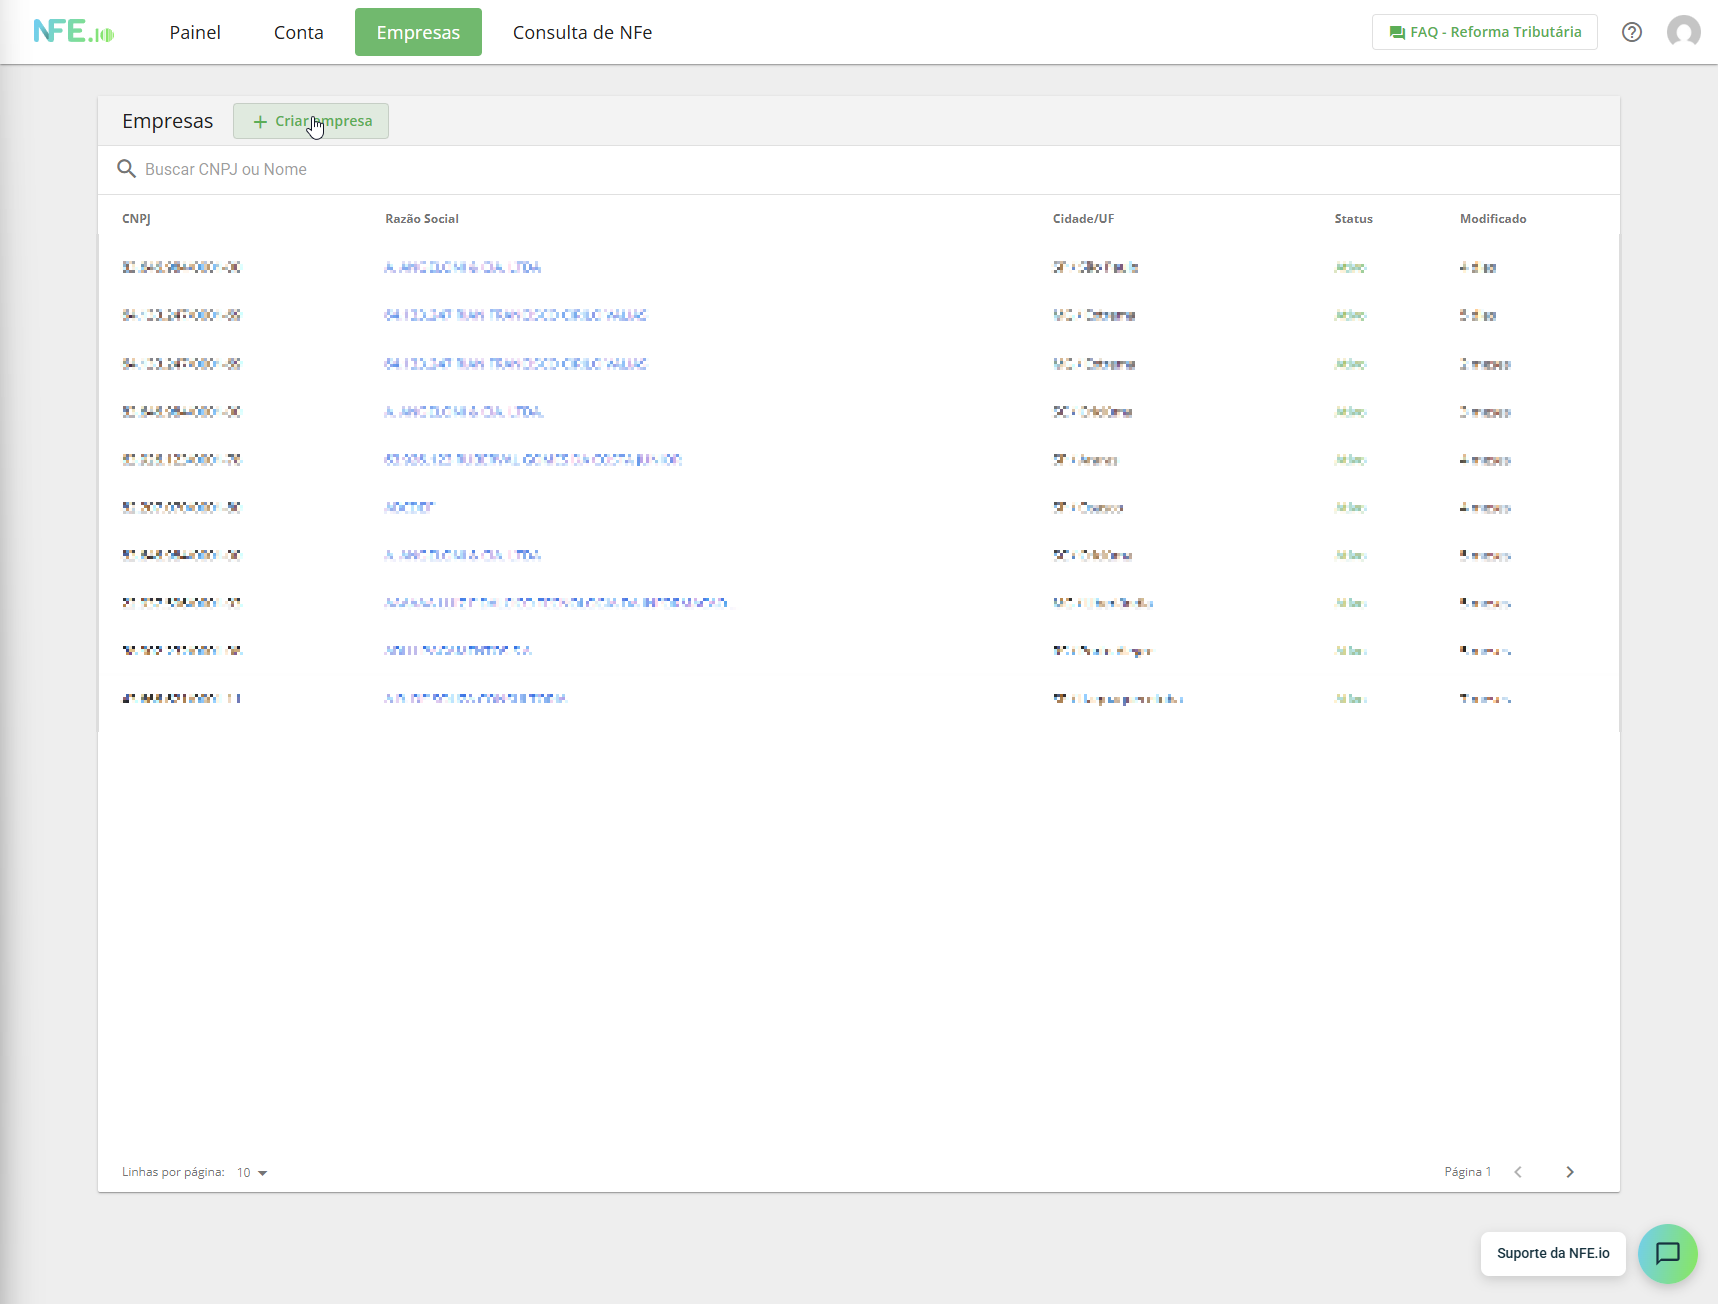Viewport: 1718px width, 1304px height.
Task: Click the Status column header
Action: click(x=1354, y=219)
